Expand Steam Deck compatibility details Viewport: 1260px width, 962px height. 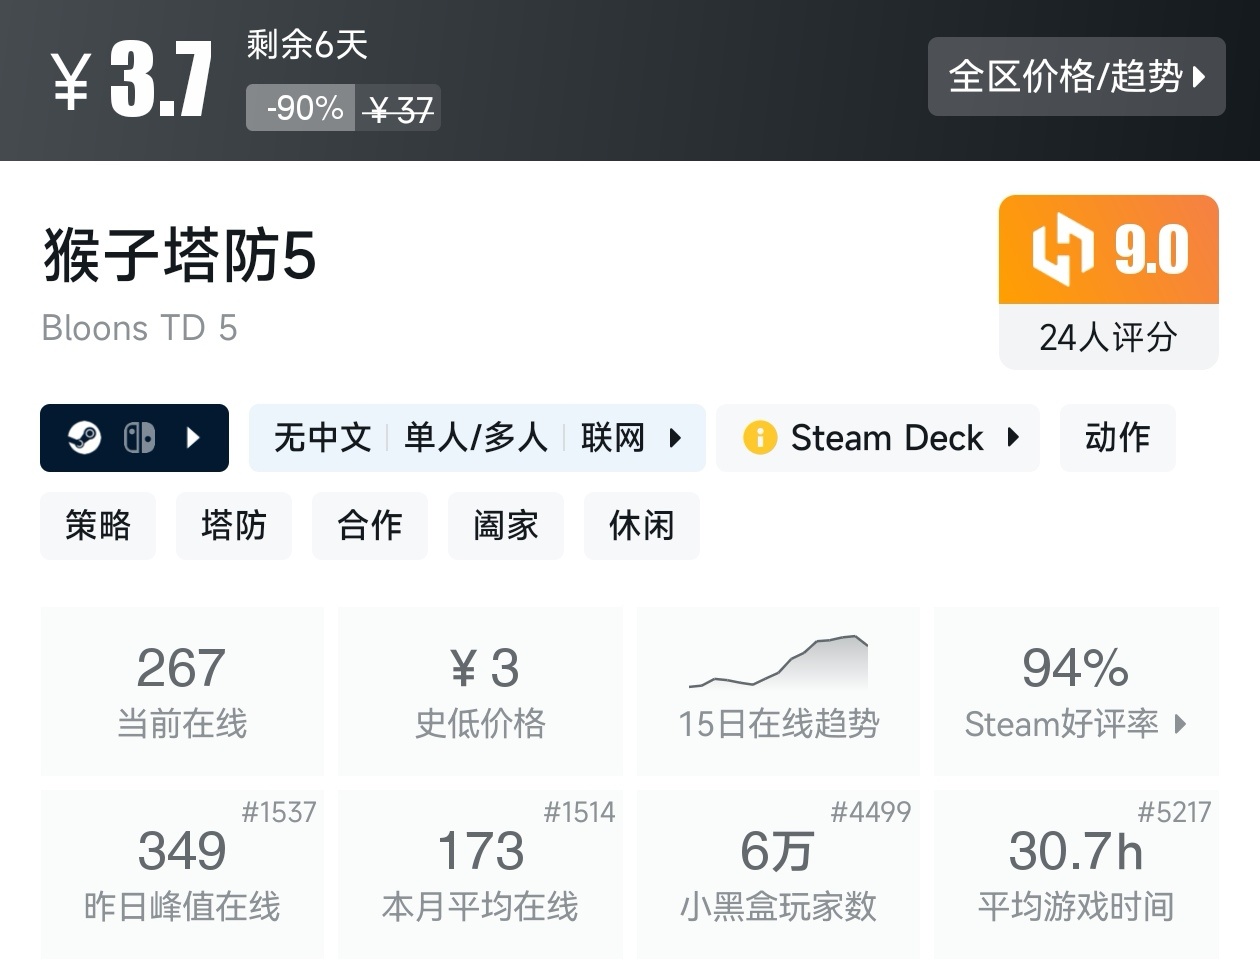coord(1015,437)
